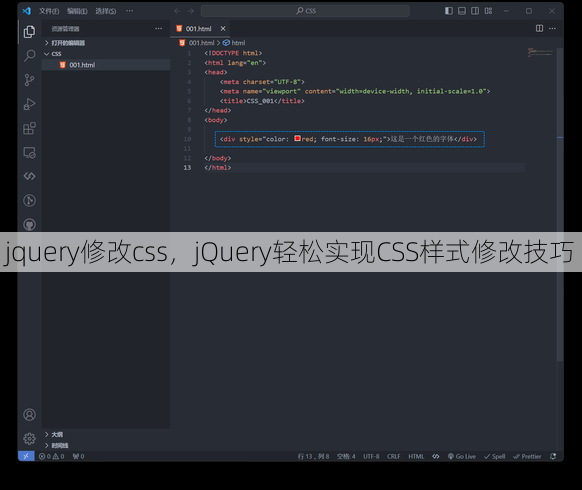Click the VS Code logo in title bar
The width and height of the screenshot is (582, 490).
click(x=27, y=11)
